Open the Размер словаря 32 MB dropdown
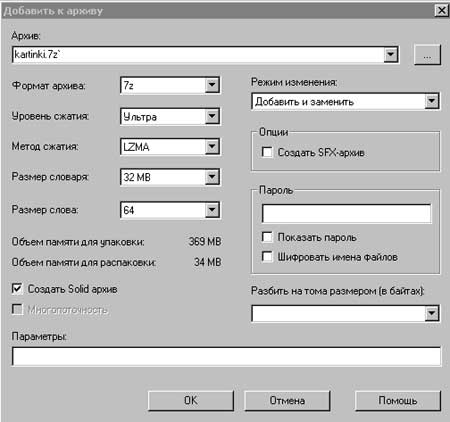Viewport: 450px width, 422px height. tap(212, 177)
